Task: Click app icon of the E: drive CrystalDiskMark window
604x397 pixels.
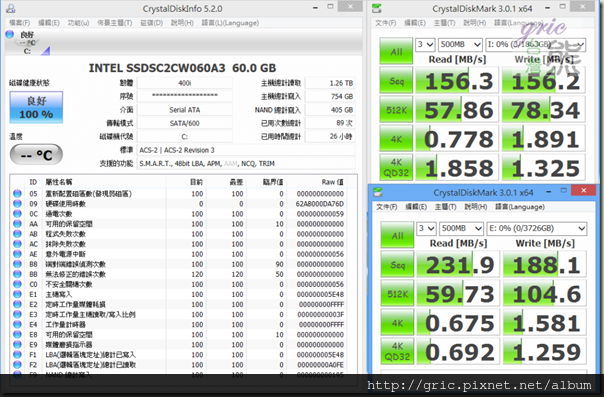Action: coord(378,192)
